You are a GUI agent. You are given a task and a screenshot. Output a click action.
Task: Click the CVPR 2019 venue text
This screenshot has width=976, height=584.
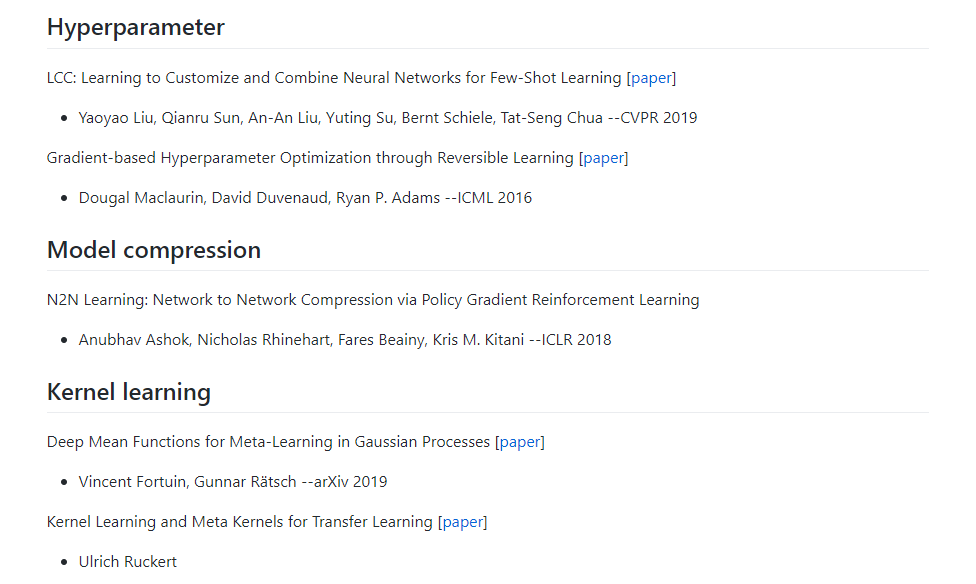659,118
